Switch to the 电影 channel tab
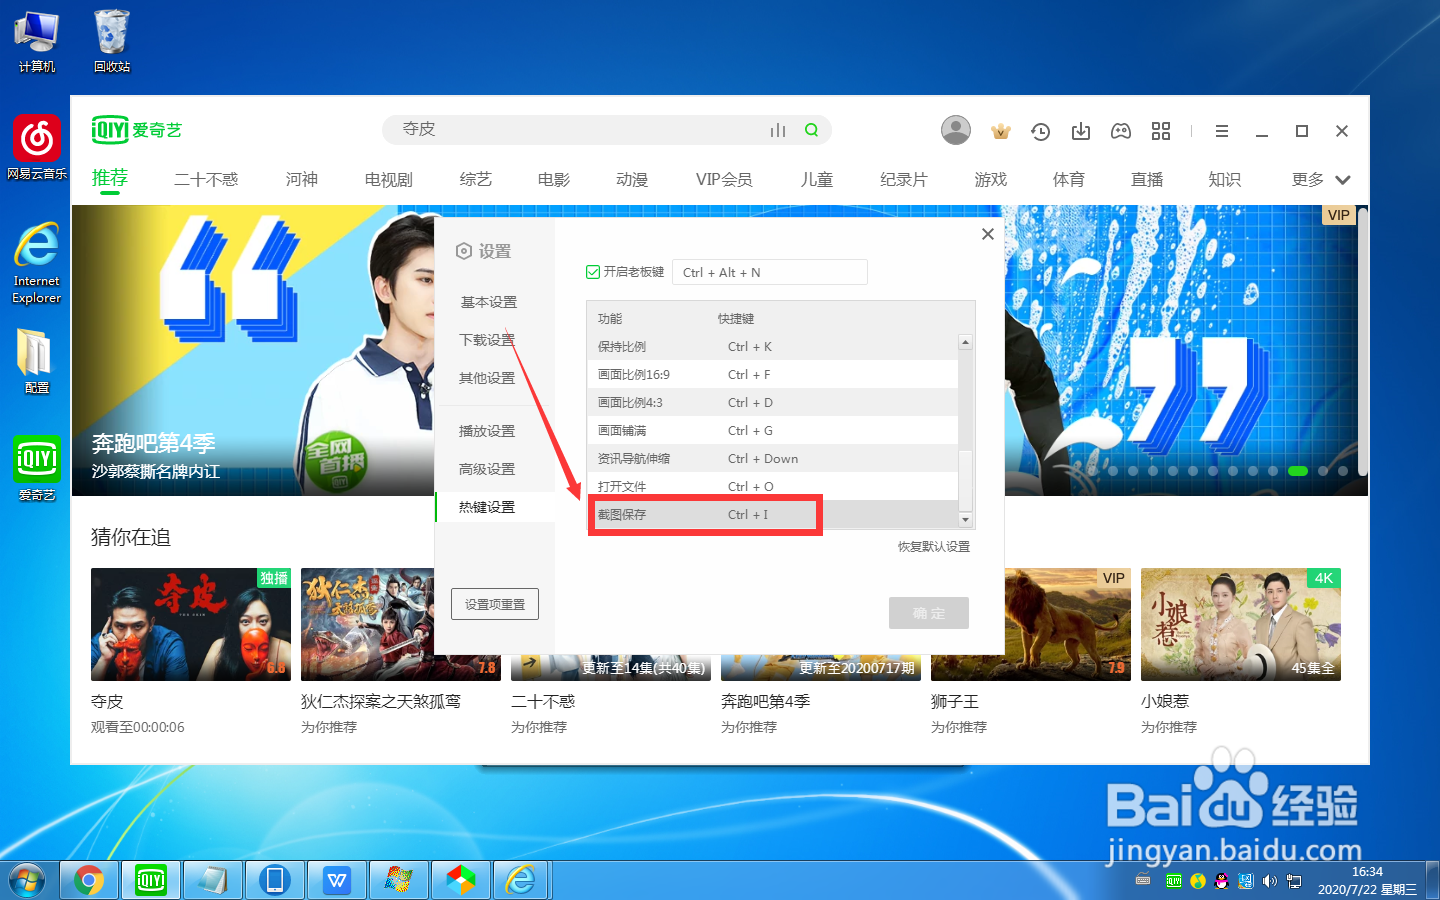The width and height of the screenshot is (1440, 900). click(x=554, y=180)
